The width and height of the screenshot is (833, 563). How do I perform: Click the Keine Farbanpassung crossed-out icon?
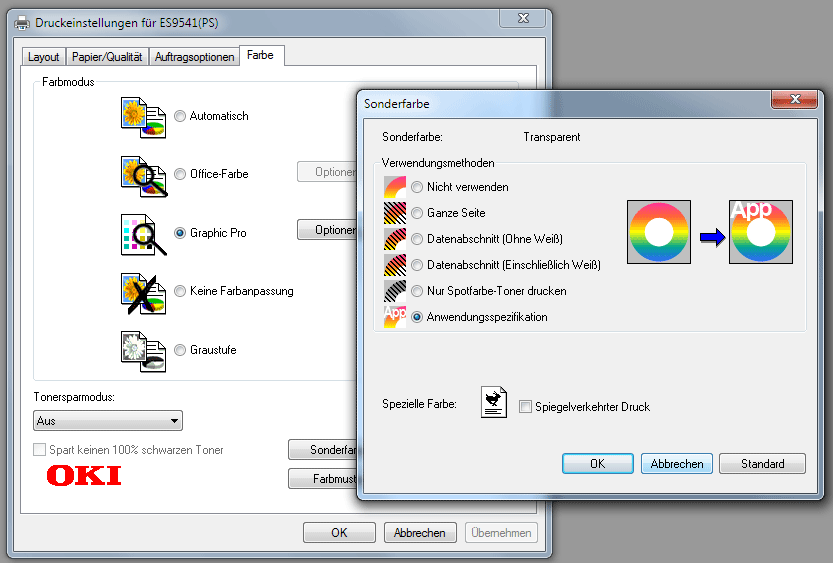point(142,291)
